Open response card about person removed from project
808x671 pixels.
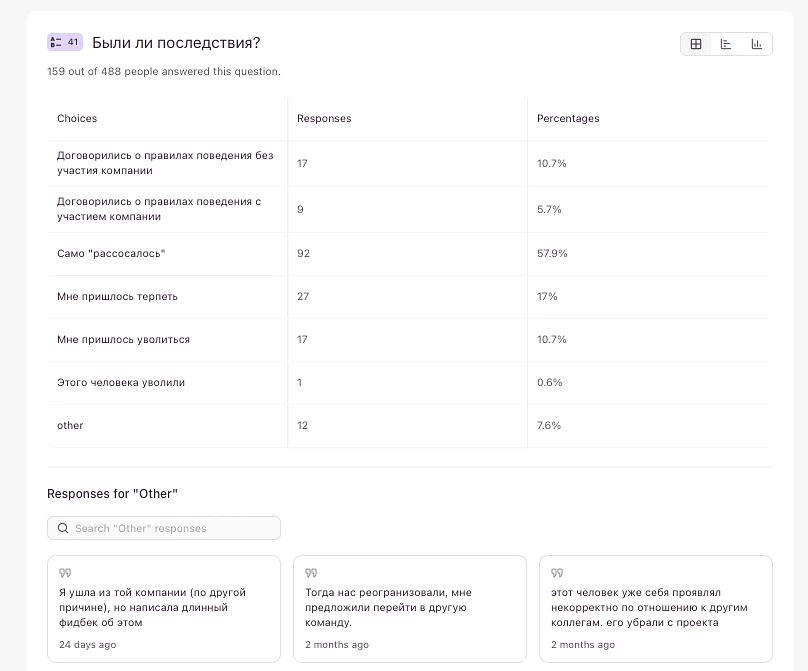656,608
